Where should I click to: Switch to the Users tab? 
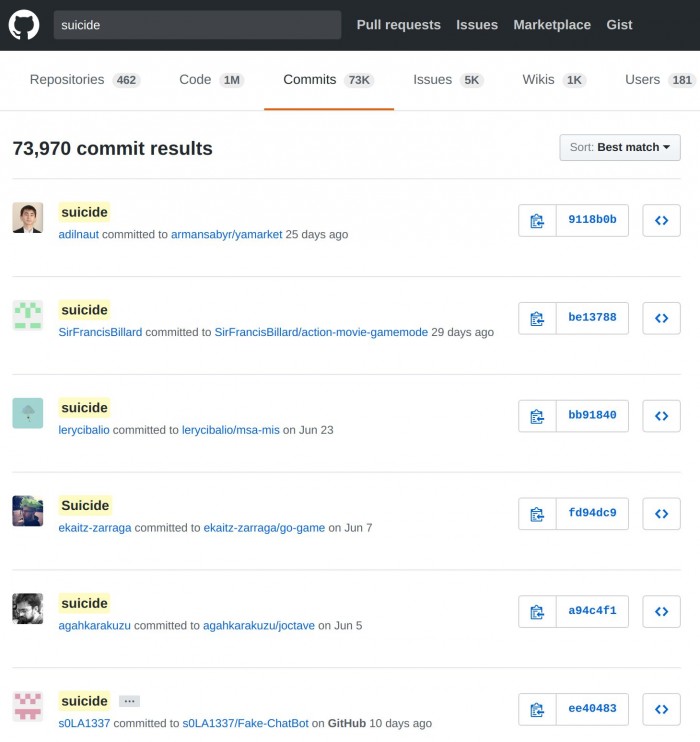coord(660,80)
